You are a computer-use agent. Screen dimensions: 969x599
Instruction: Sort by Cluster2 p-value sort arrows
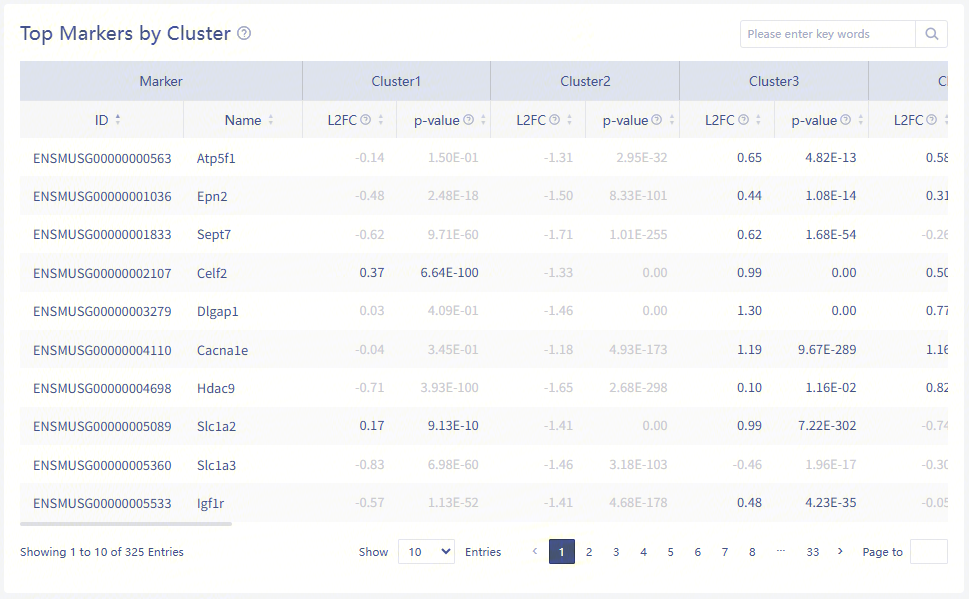pos(672,120)
